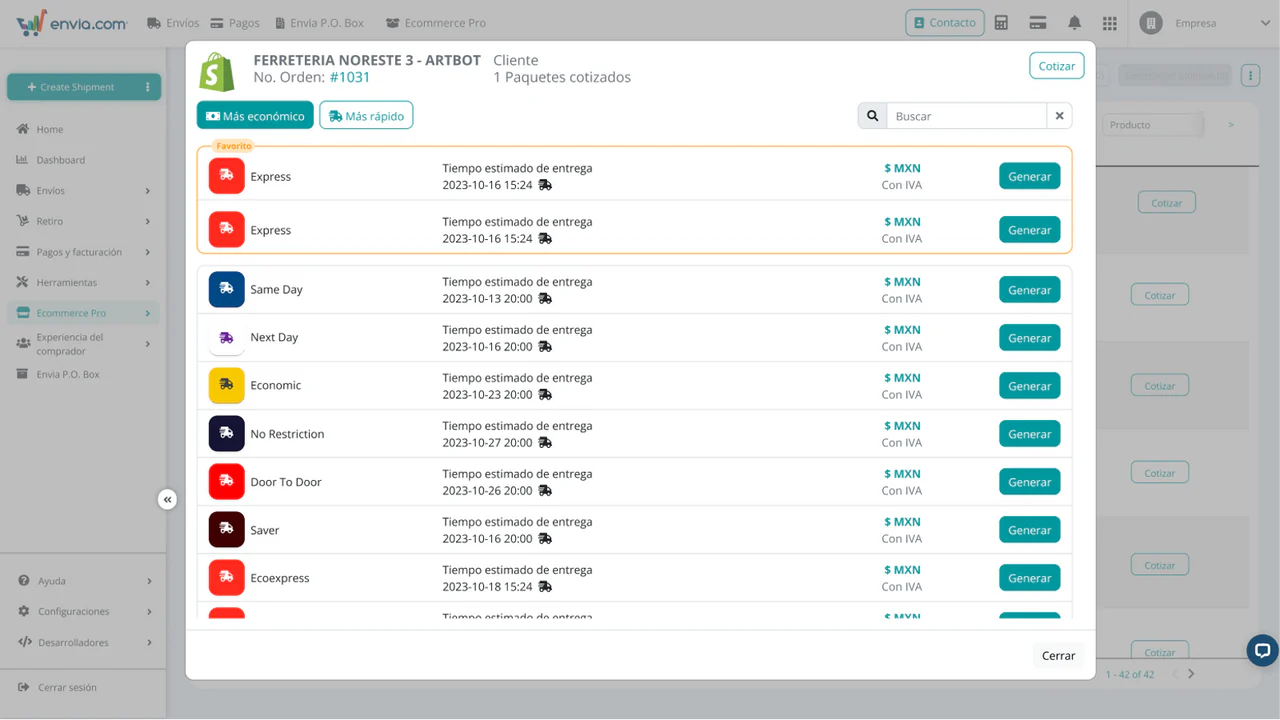Generate label for Same Day service
This screenshot has height=720, width=1280.
pyautogui.click(x=1029, y=290)
